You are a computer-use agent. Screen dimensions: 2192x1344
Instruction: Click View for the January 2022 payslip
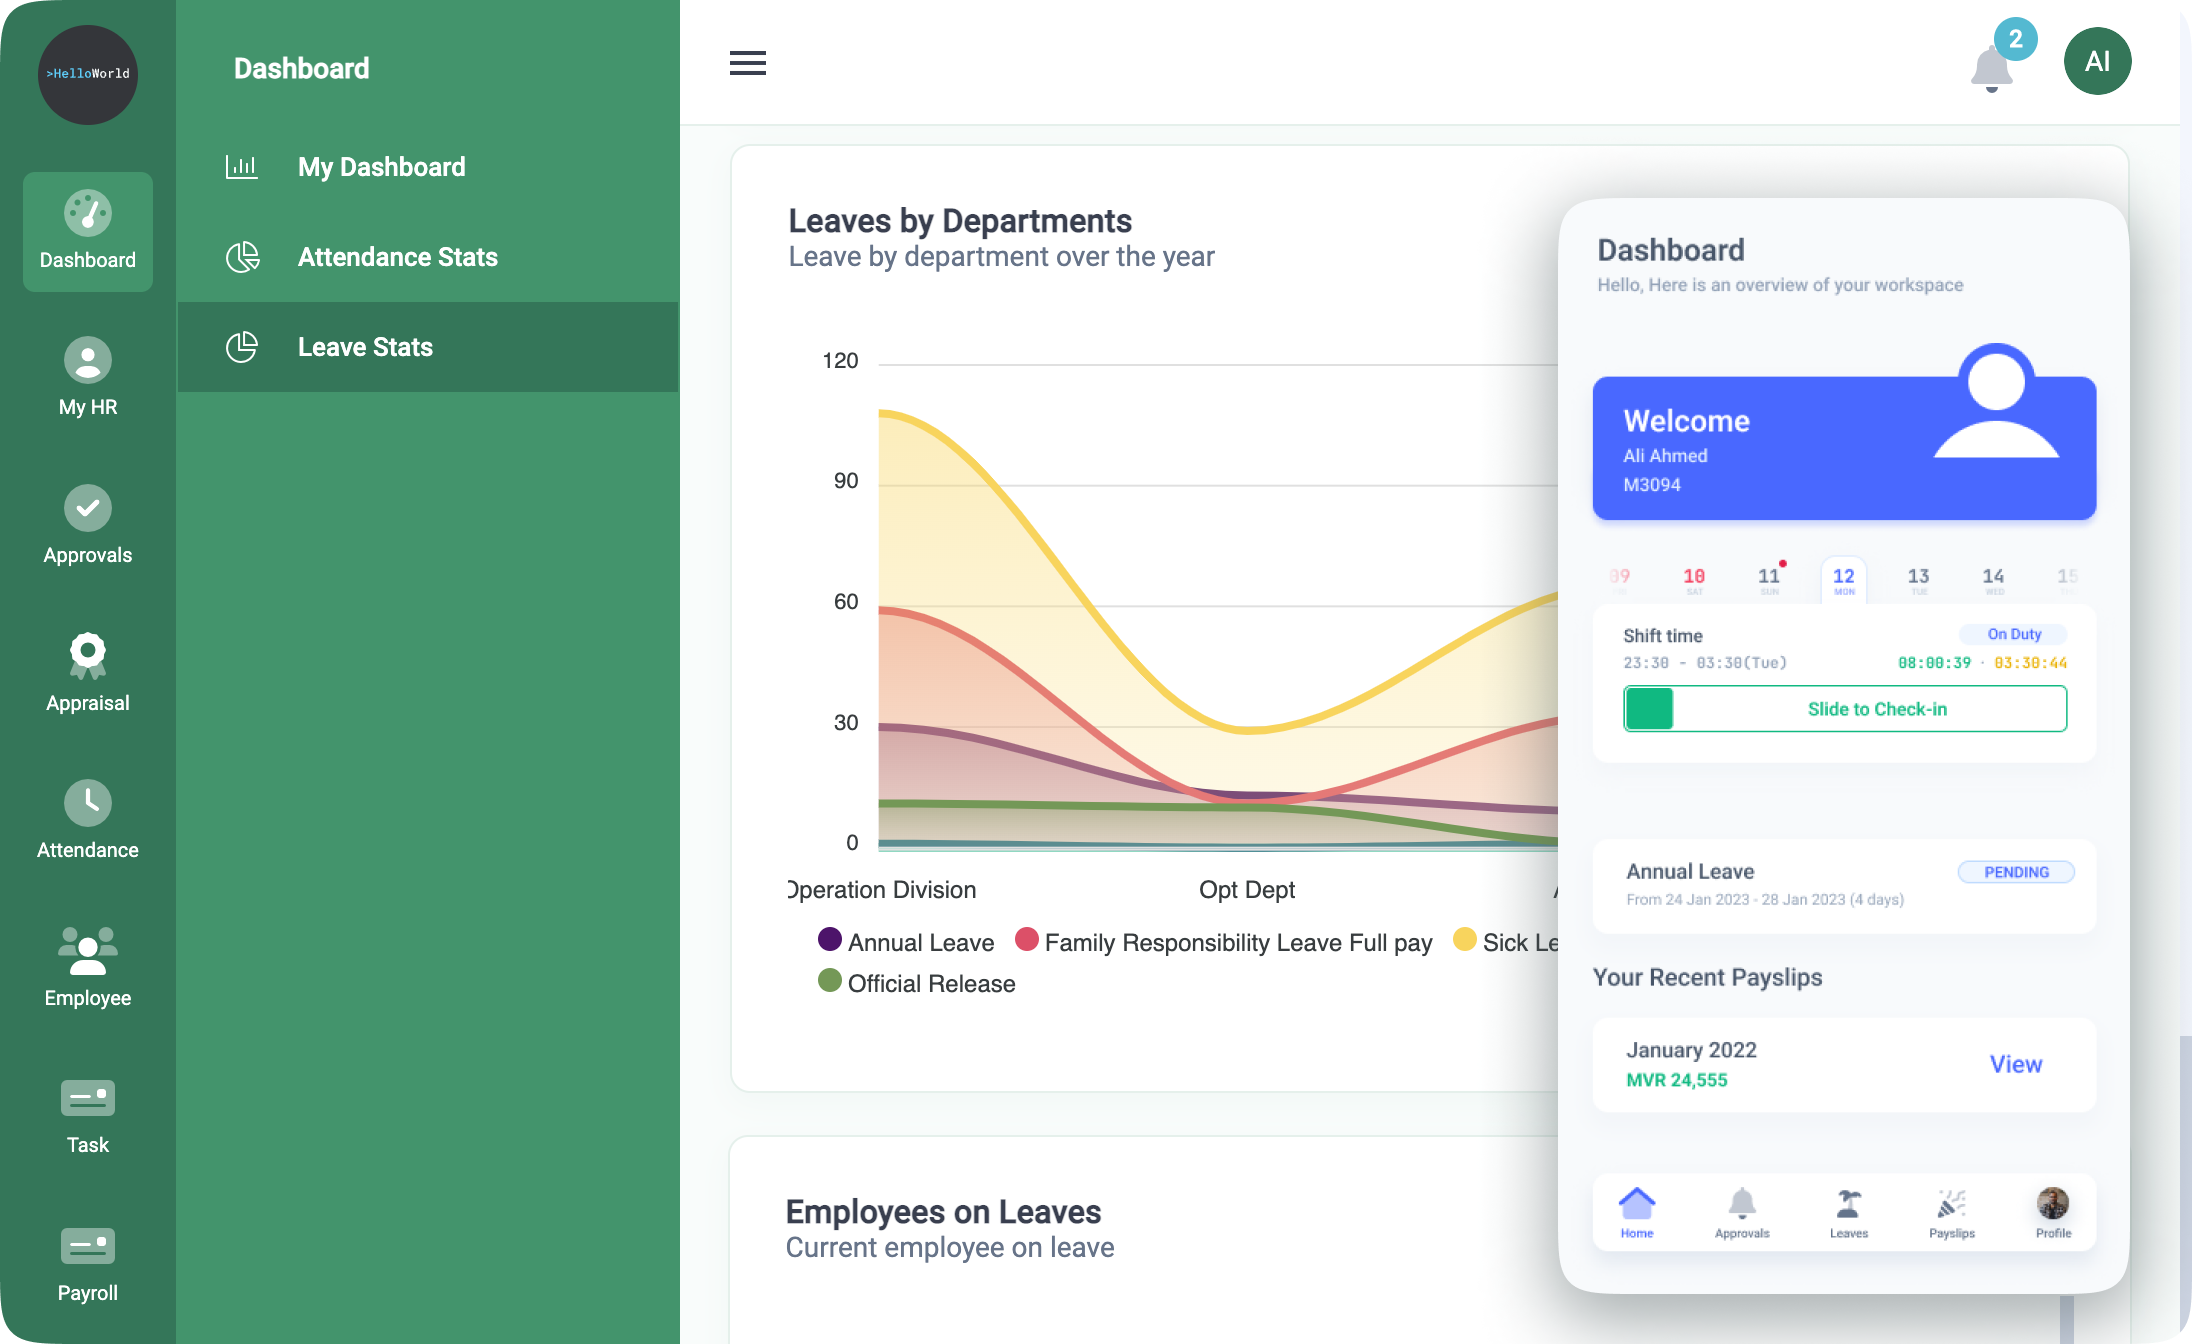coord(2015,1064)
